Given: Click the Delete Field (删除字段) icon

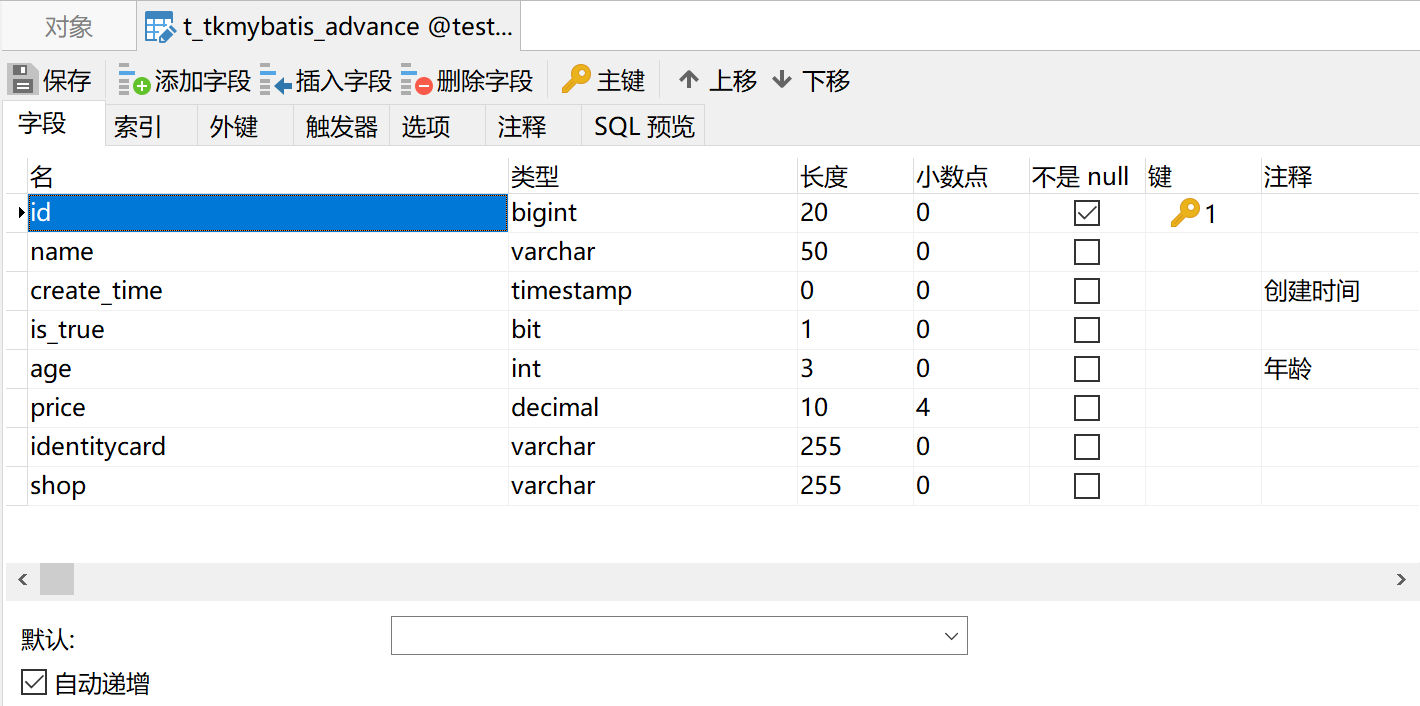Looking at the screenshot, I should pos(416,80).
